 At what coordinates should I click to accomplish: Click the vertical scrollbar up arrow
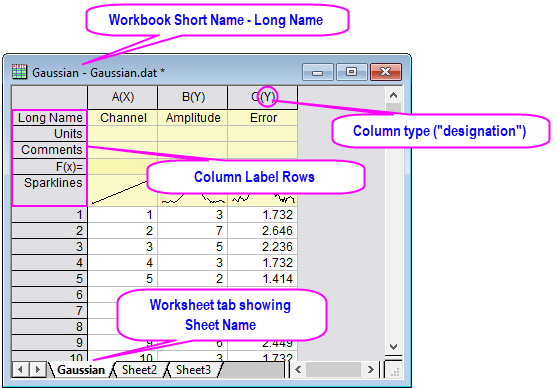(x=393, y=95)
